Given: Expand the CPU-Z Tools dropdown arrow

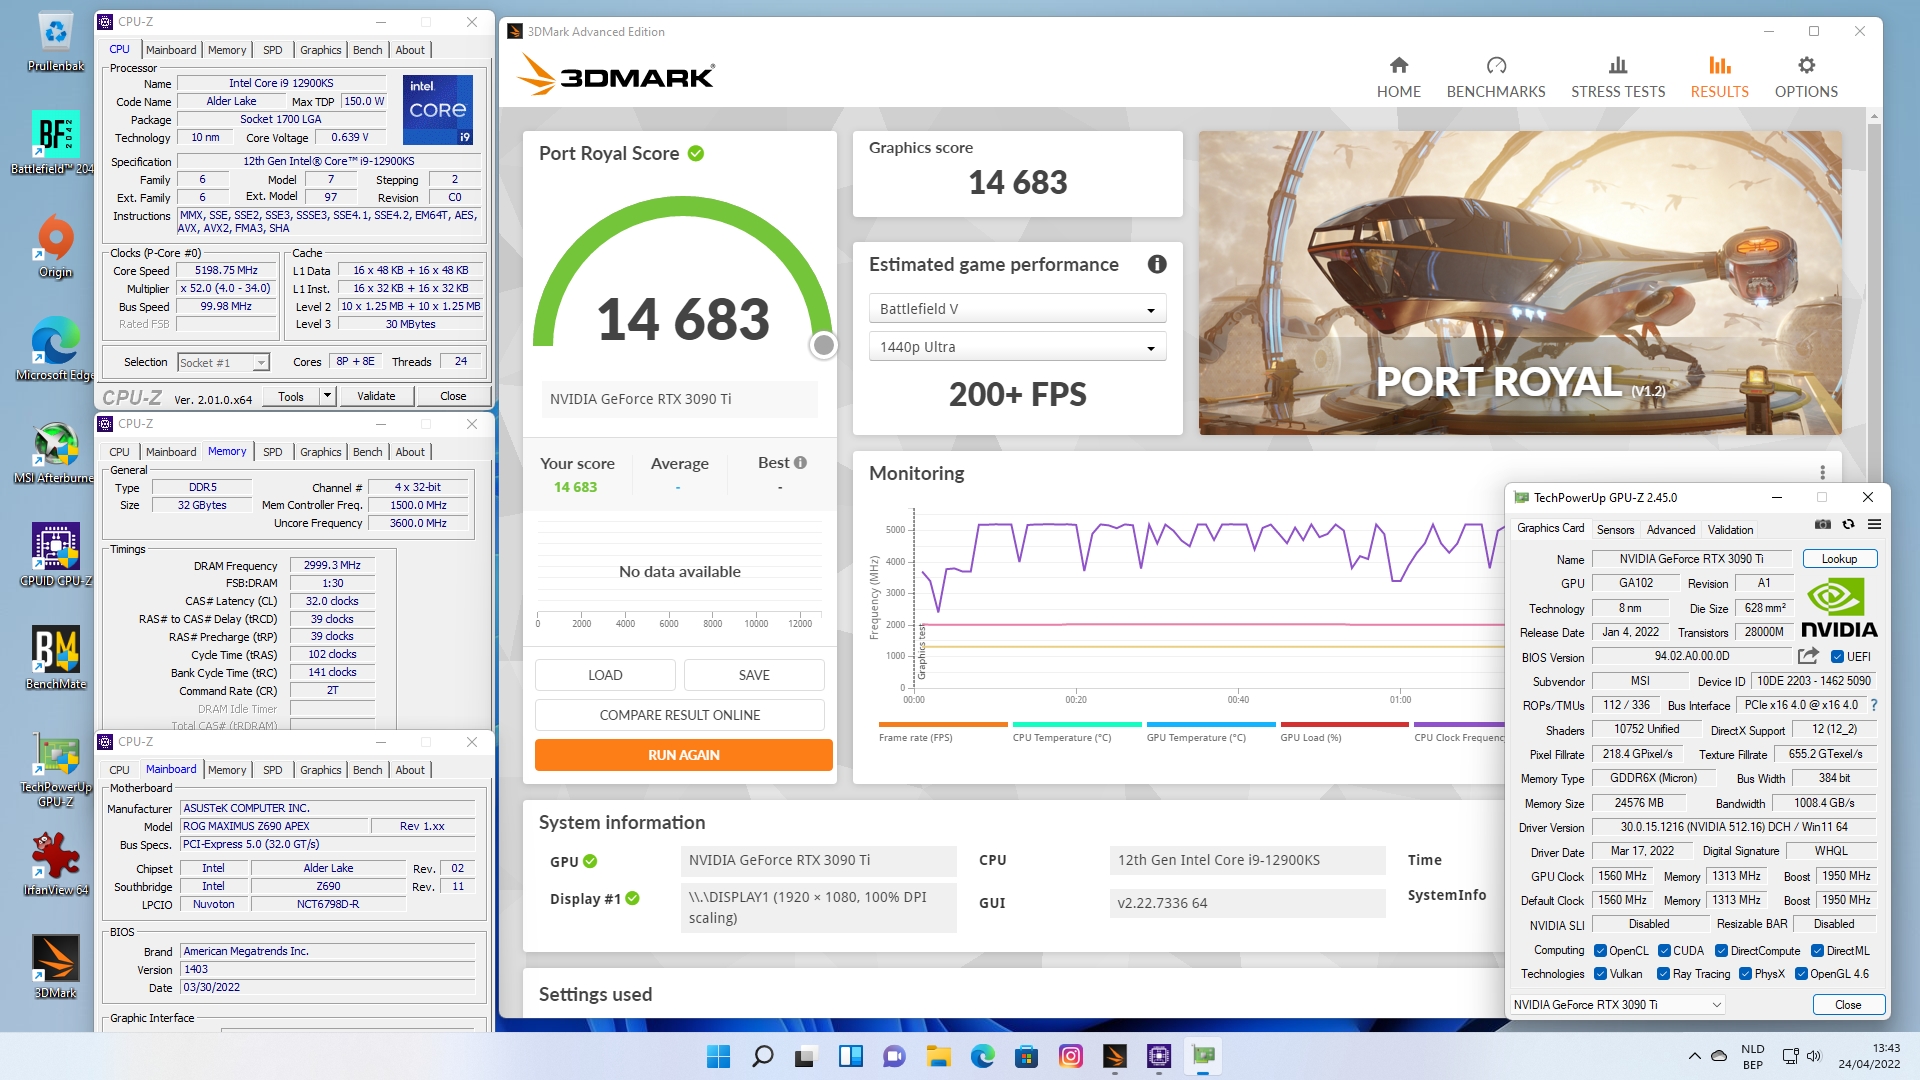Looking at the screenshot, I should [327, 396].
